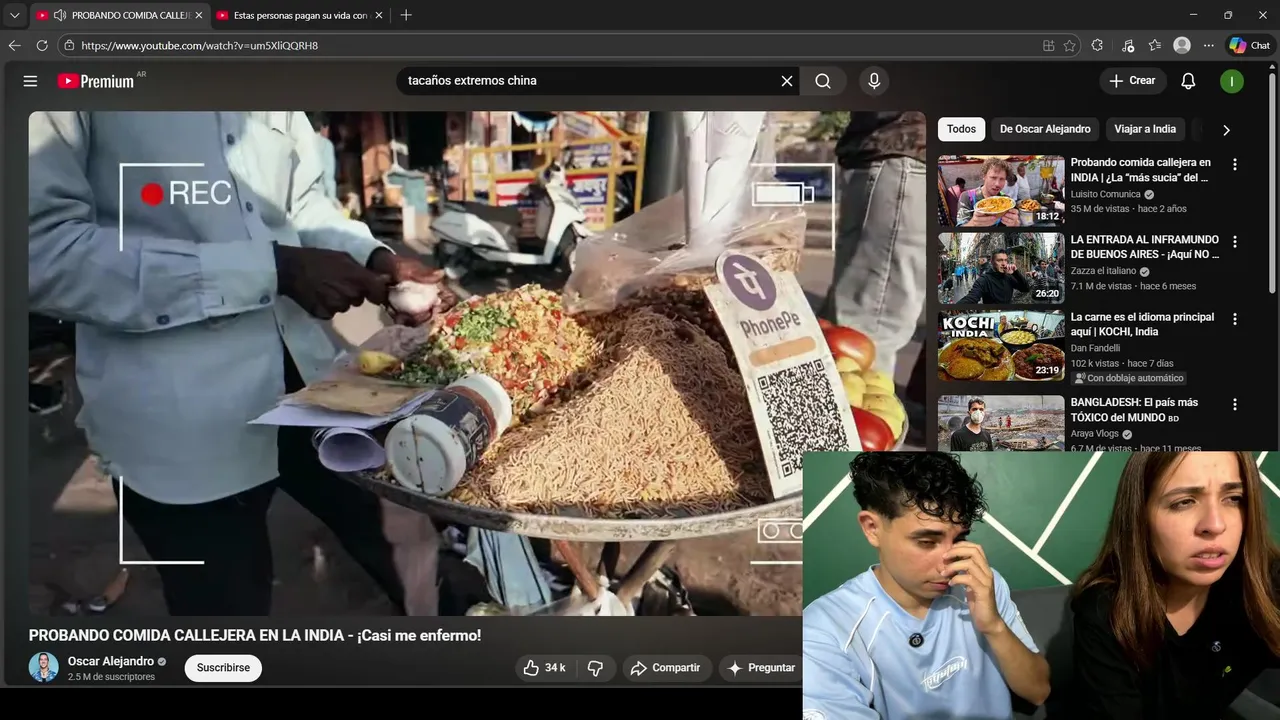
Task: Click the Compartir share button
Action: (x=666, y=668)
